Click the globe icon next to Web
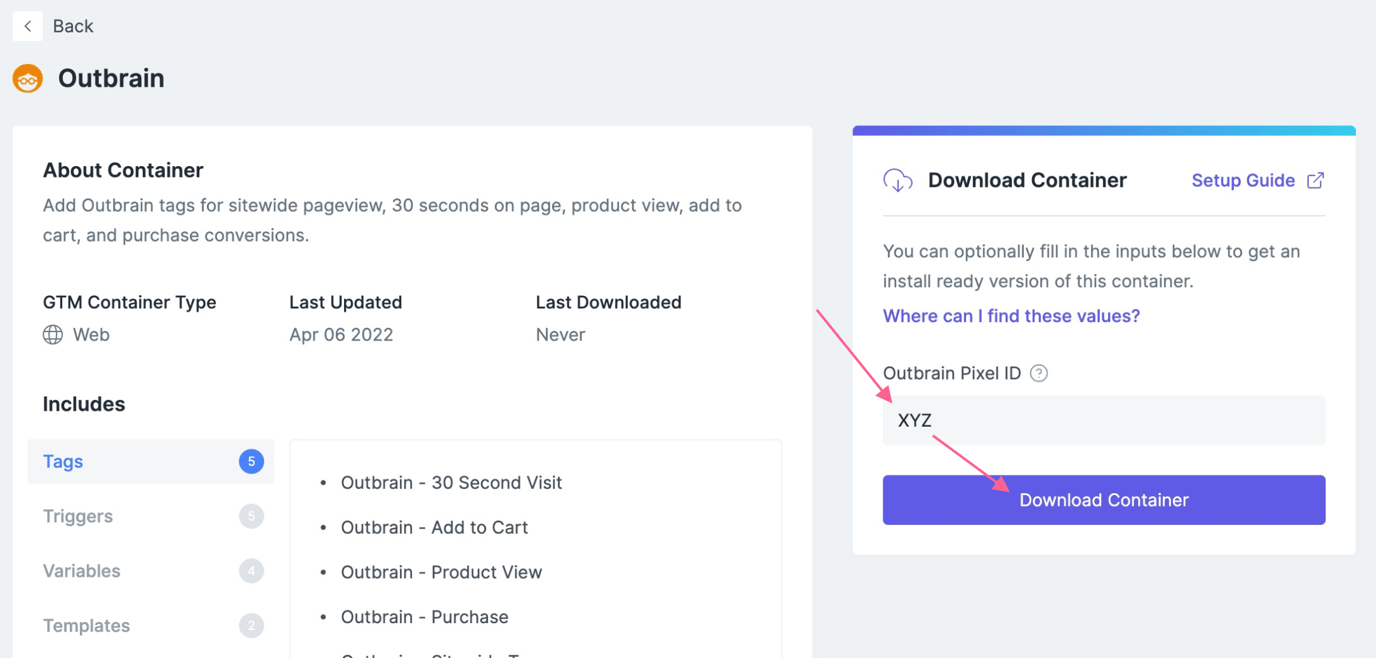 53,335
